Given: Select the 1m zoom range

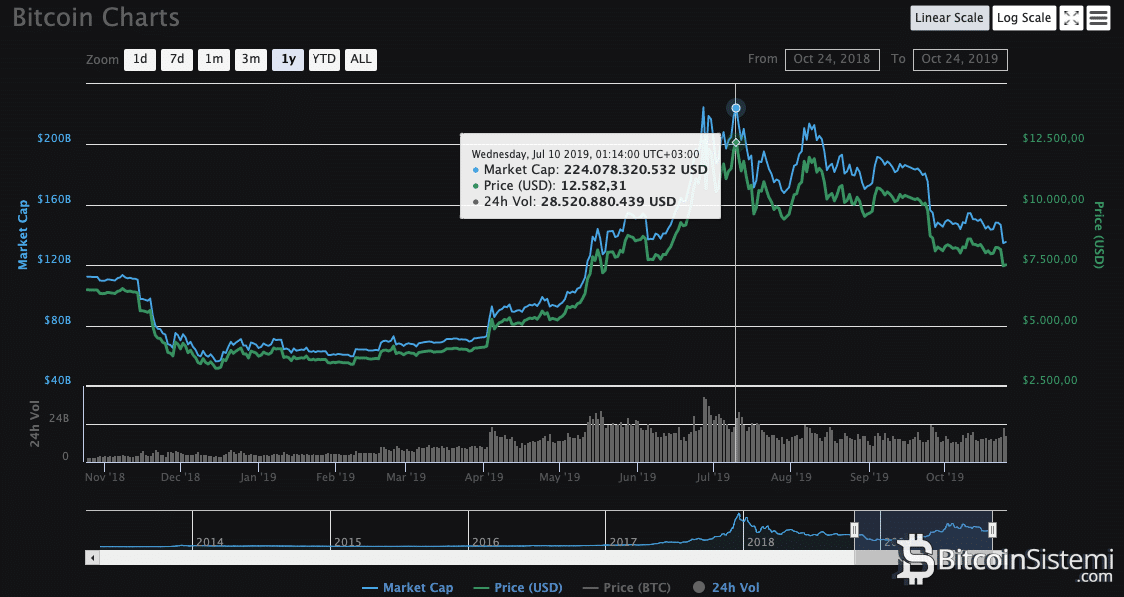Looking at the screenshot, I should (x=213, y=59).
